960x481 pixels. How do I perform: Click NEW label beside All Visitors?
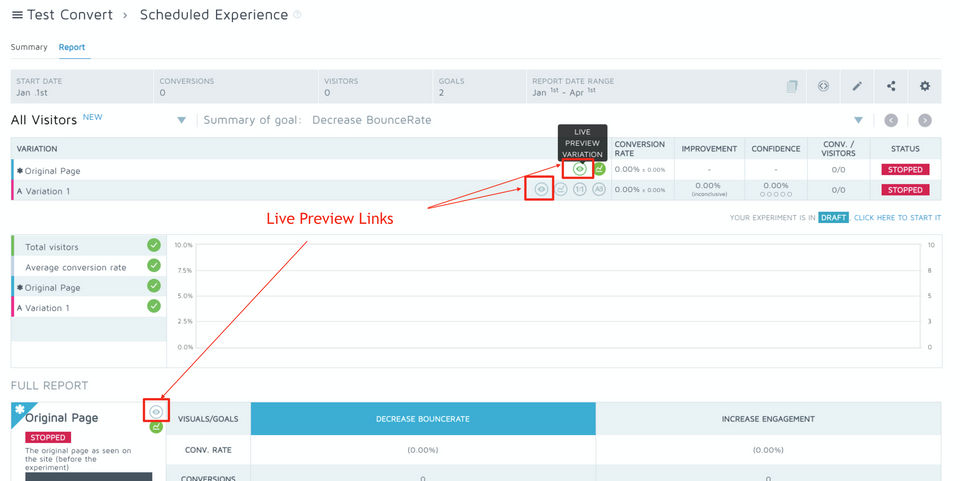click(92, 117)
